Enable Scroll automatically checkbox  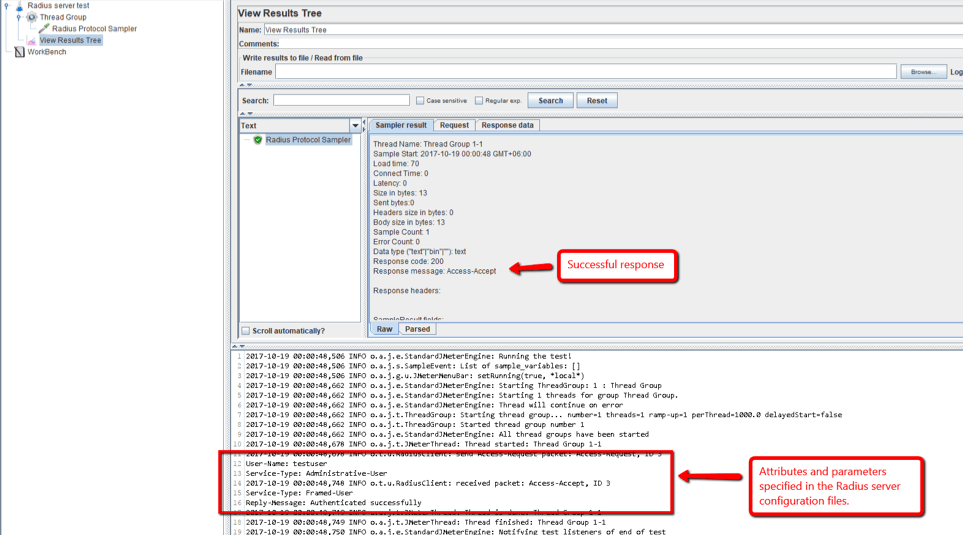246,331
